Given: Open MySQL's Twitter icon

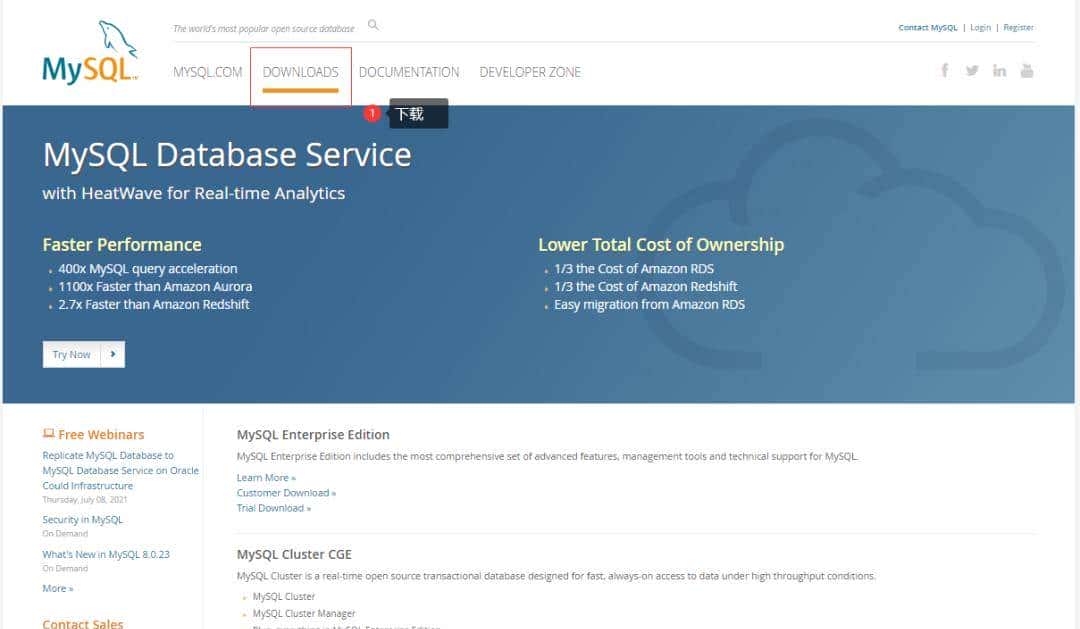Looking at the screenshot, I should click(972, 70).
